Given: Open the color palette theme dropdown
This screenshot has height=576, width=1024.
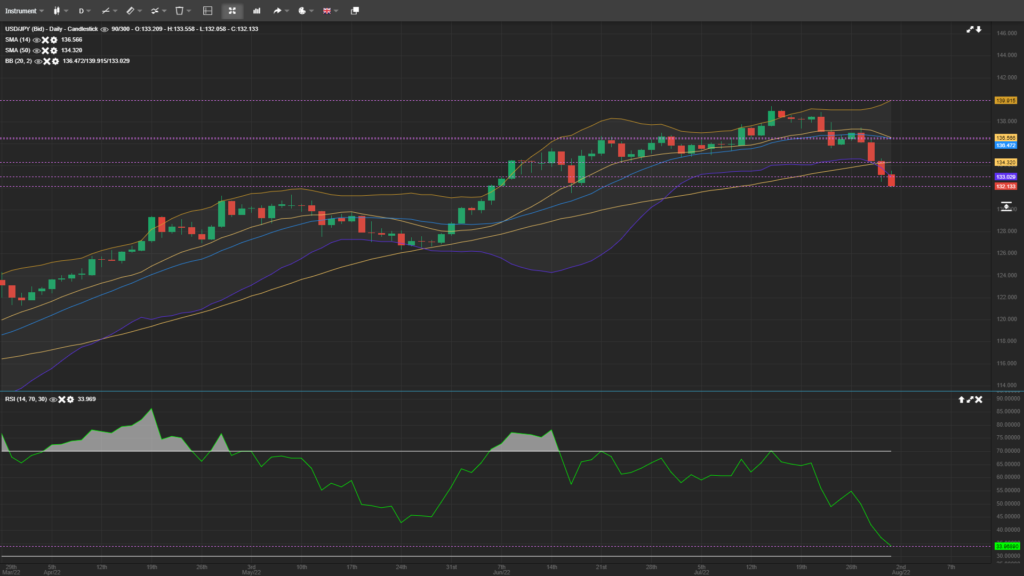Looking at the screenshot, I should click(x=306, y=10).
